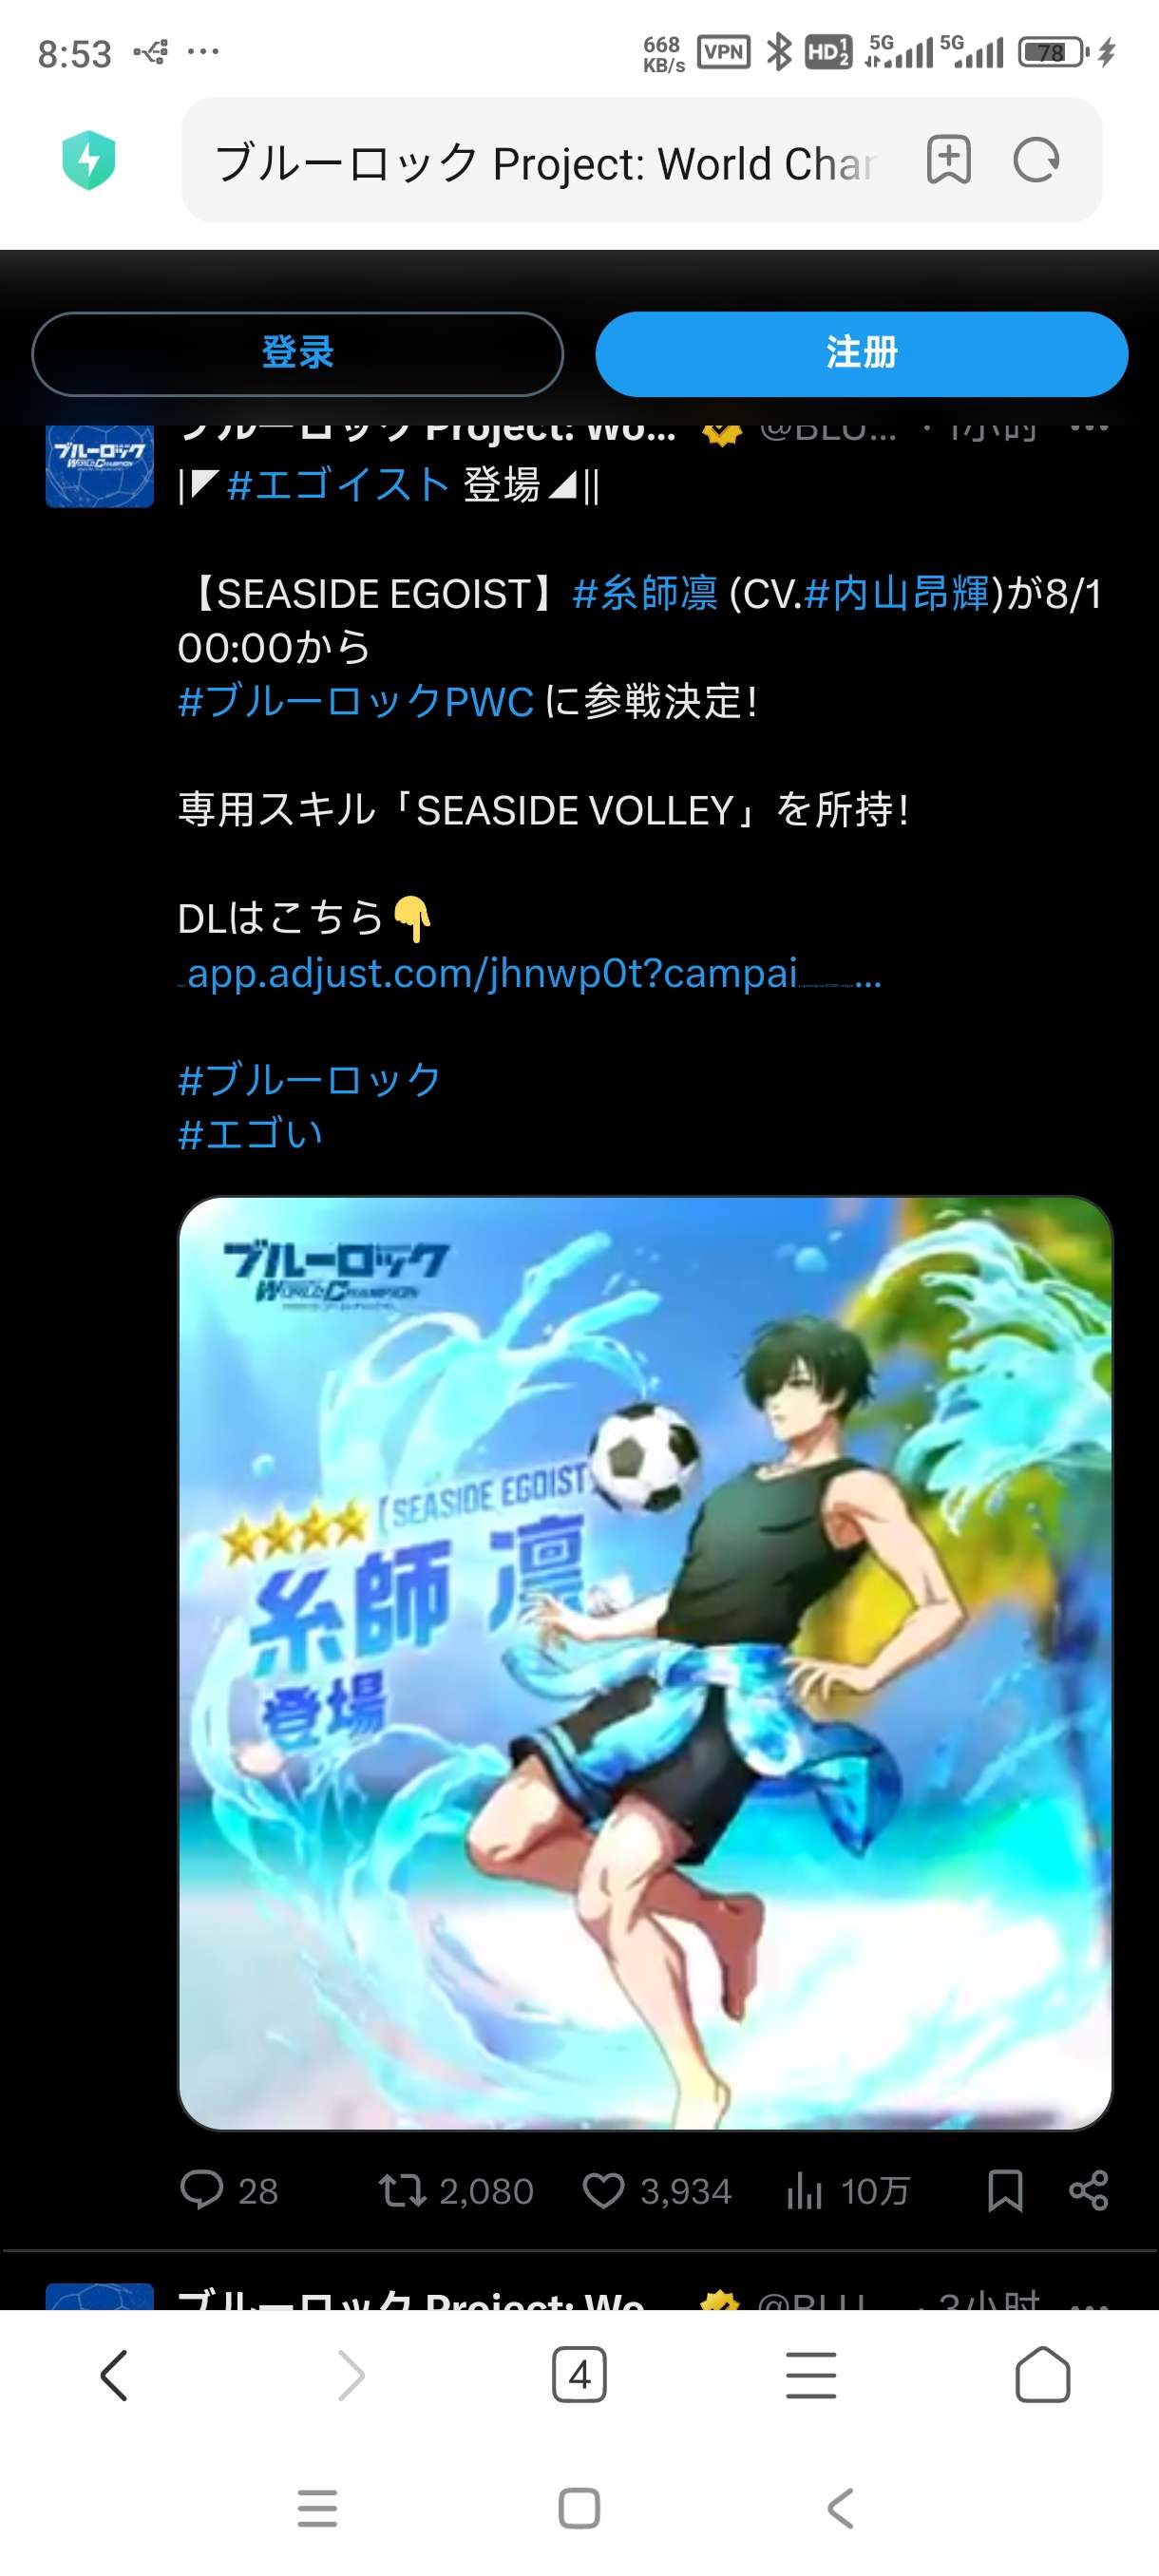The image size is (1159, 2576).
Task: Reload the page with refresh icon
Action: [x=1036, y=160]
